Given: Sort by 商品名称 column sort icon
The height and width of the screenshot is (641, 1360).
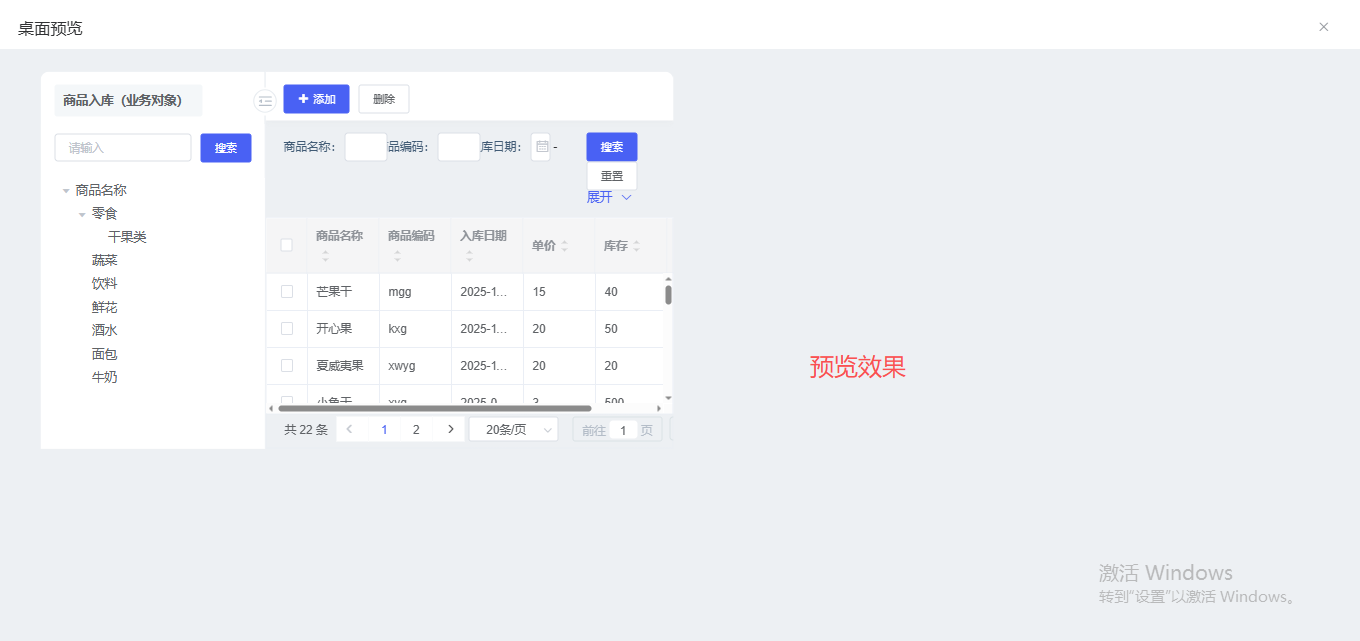Looking at the screenshot, I should click(325, 256).
